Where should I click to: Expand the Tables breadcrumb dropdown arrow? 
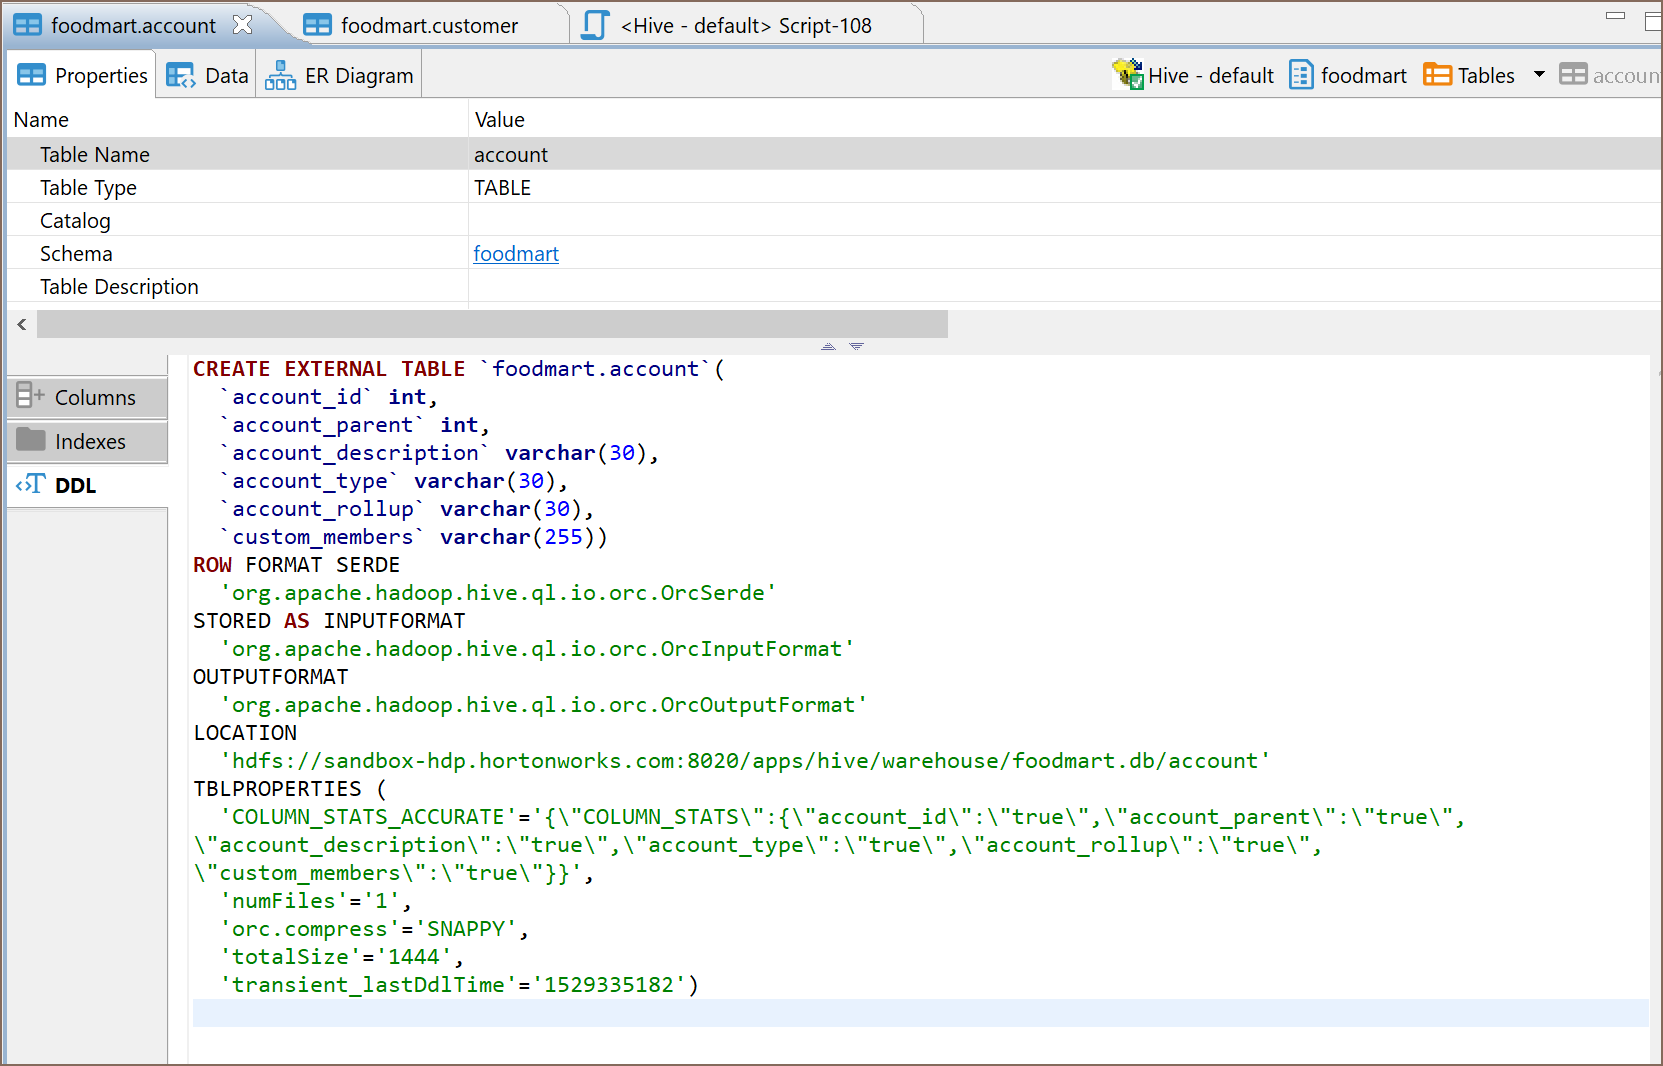pos(1539,75)
